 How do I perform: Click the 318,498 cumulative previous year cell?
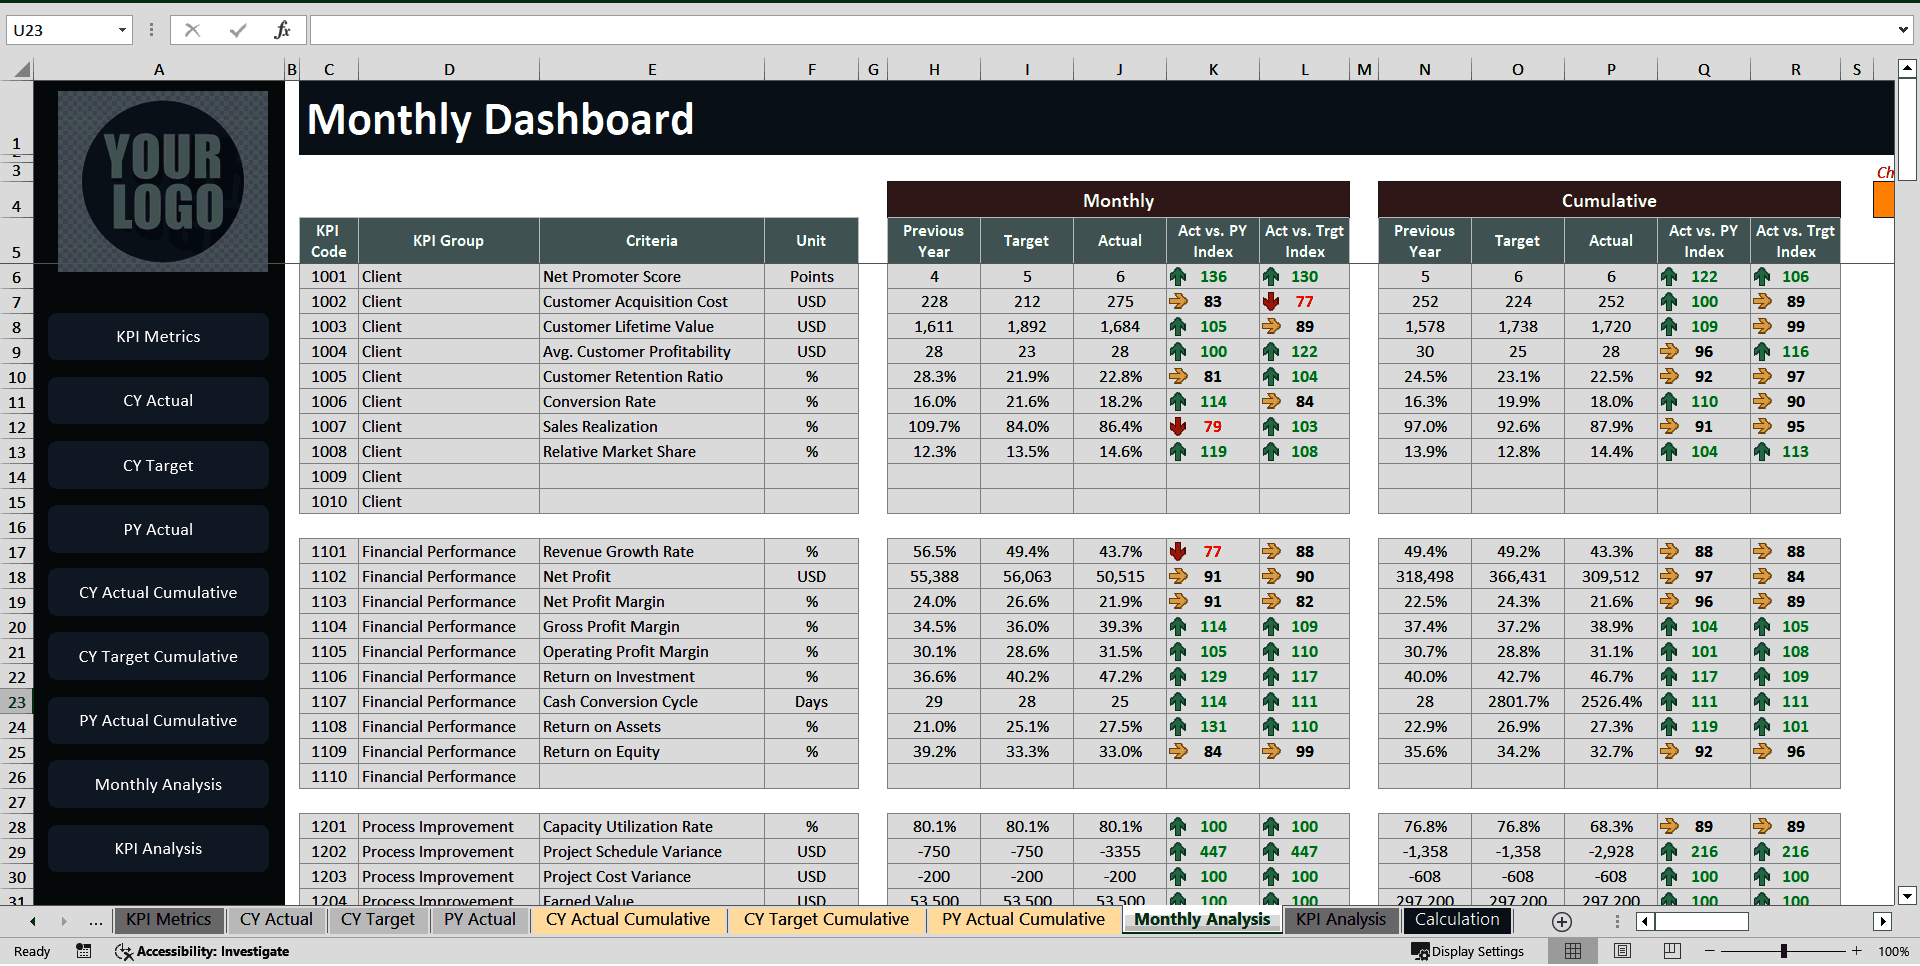(1425, 577)
